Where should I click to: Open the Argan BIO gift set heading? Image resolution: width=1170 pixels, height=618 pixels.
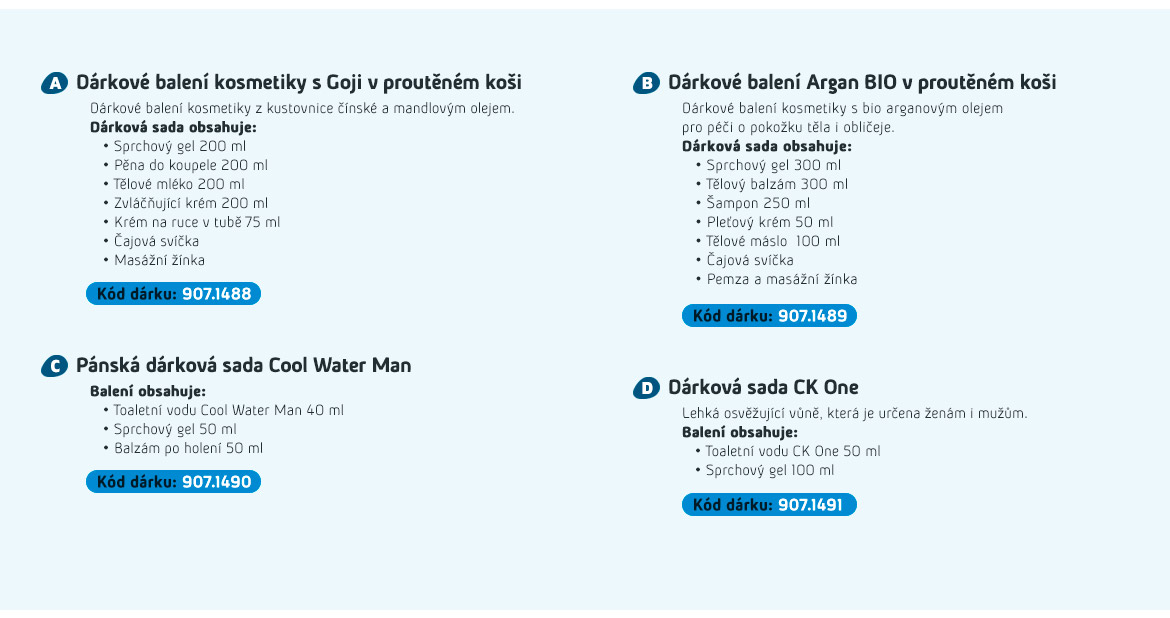(x=862, y=82)
